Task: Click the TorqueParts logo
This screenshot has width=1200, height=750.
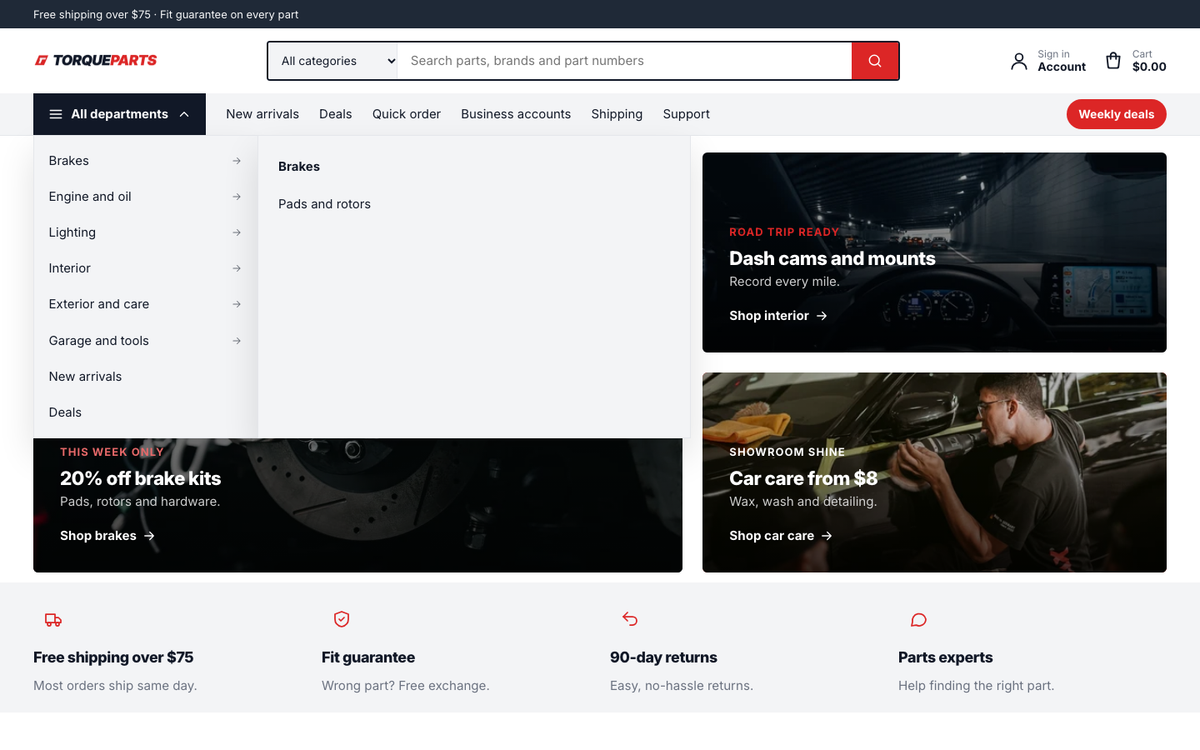Action: [x=96, y=60]
